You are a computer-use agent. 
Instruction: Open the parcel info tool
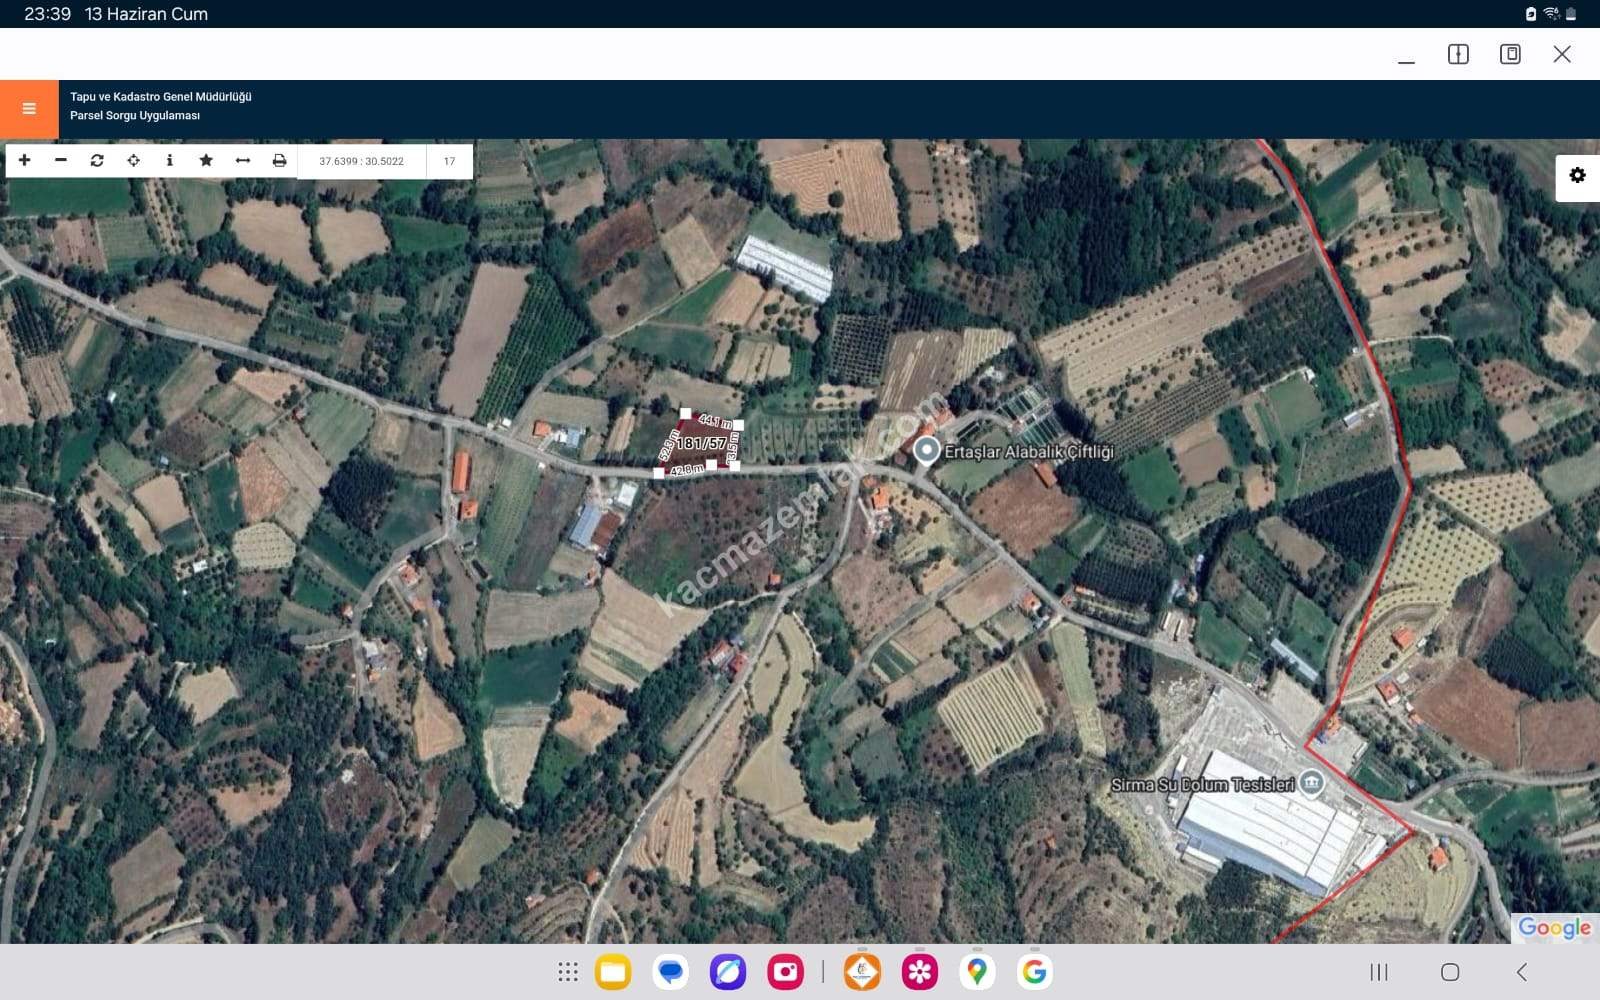(x=169, y=160)
